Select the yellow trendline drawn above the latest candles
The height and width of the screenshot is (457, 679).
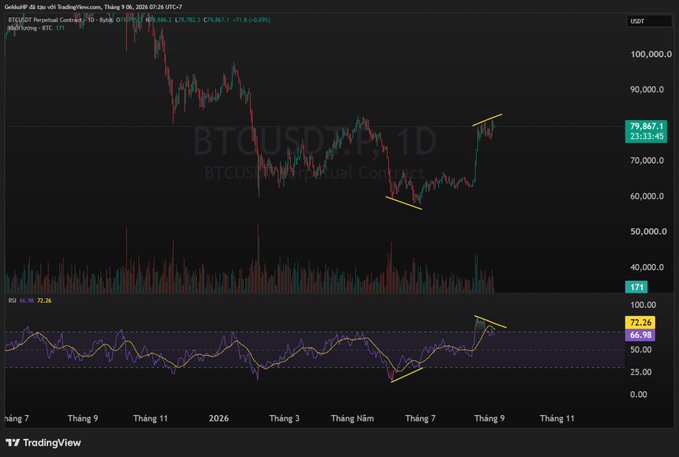(x=487, y=120)
